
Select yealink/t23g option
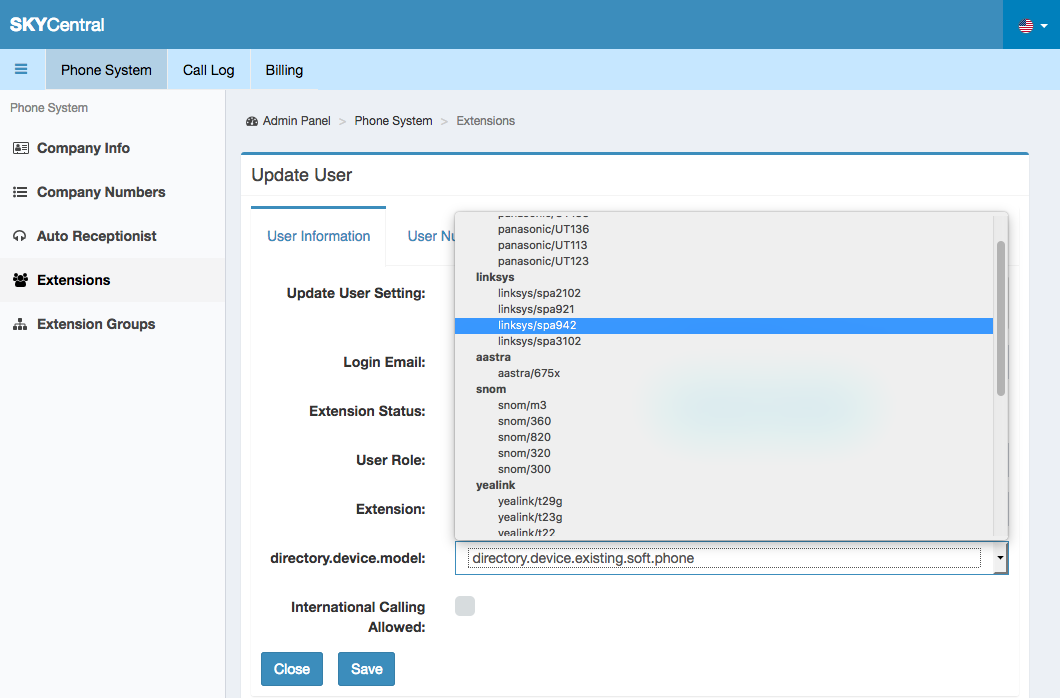[724, 517]
